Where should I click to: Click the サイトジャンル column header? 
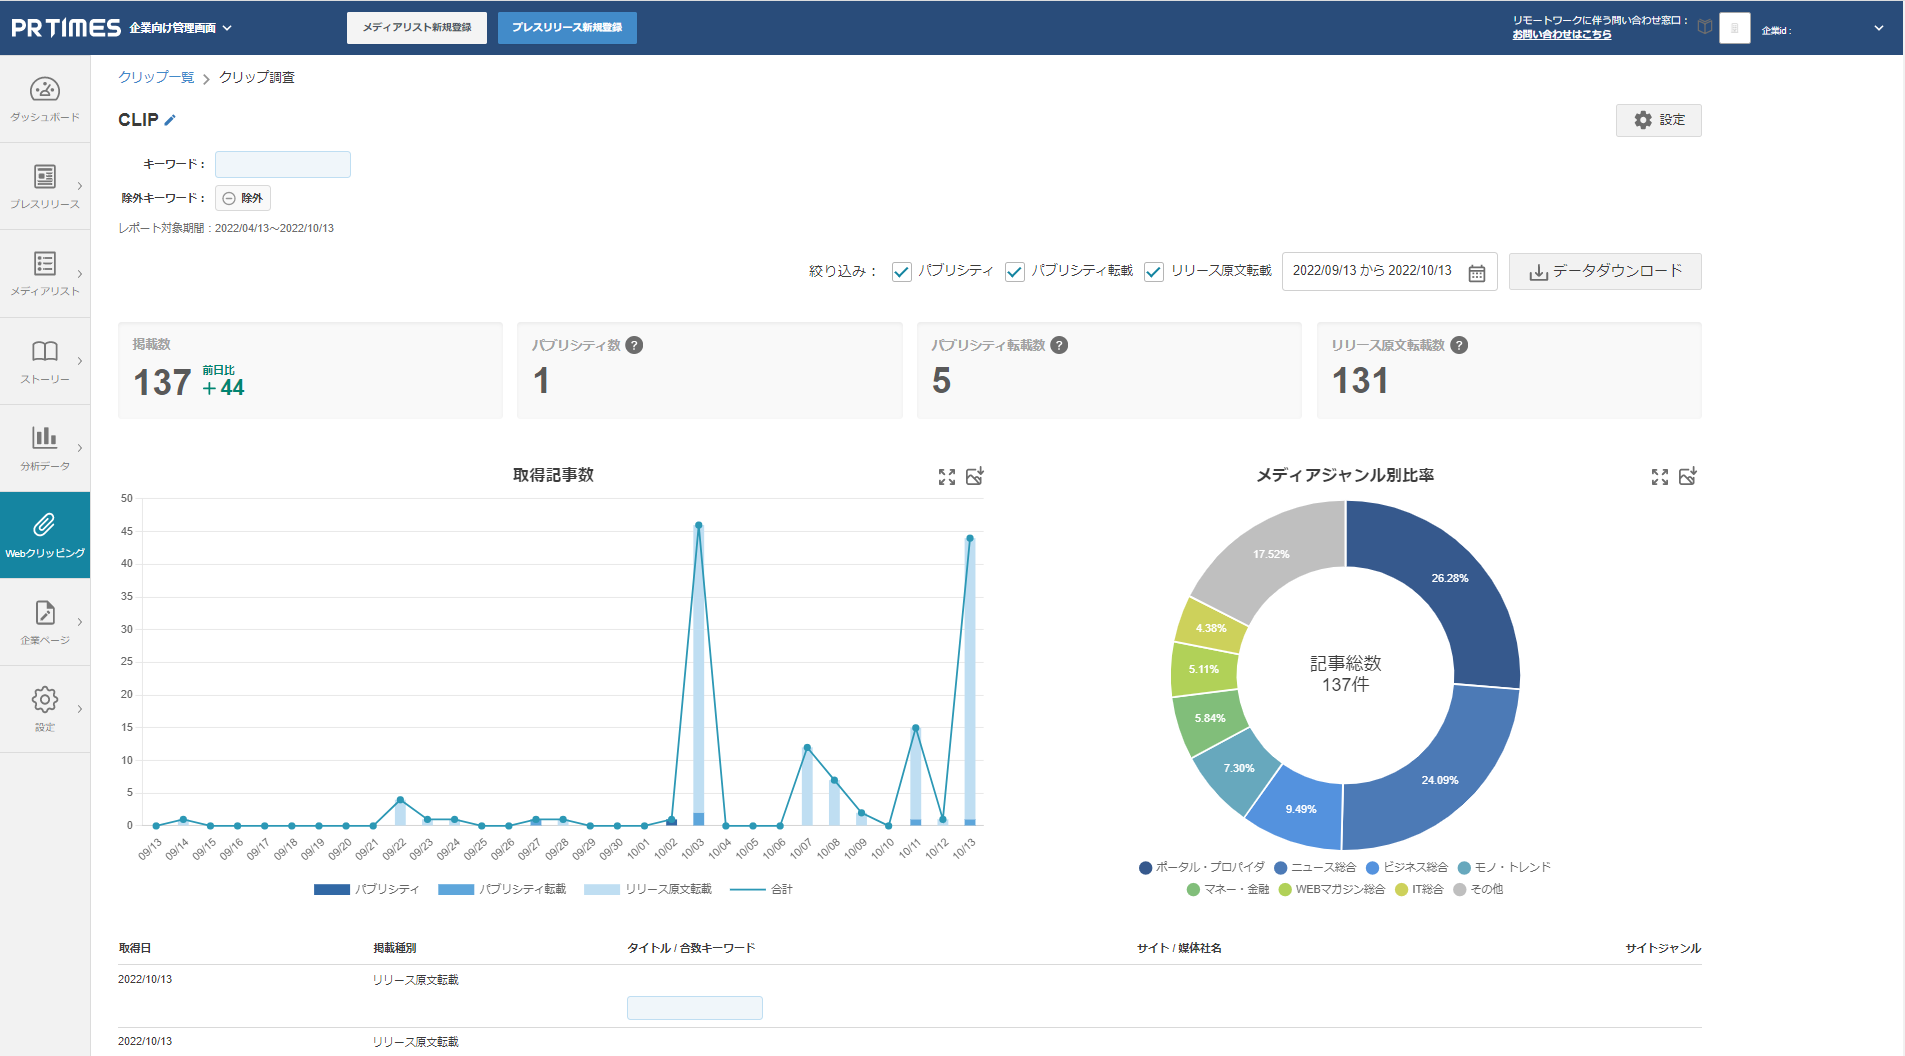click(1663, 948)
